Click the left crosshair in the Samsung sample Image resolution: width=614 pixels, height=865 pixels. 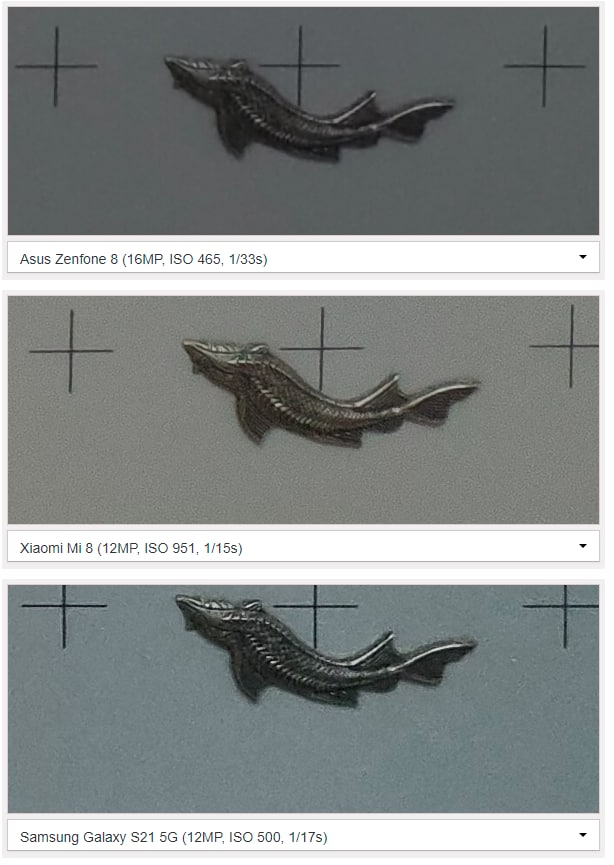(64, 606)
